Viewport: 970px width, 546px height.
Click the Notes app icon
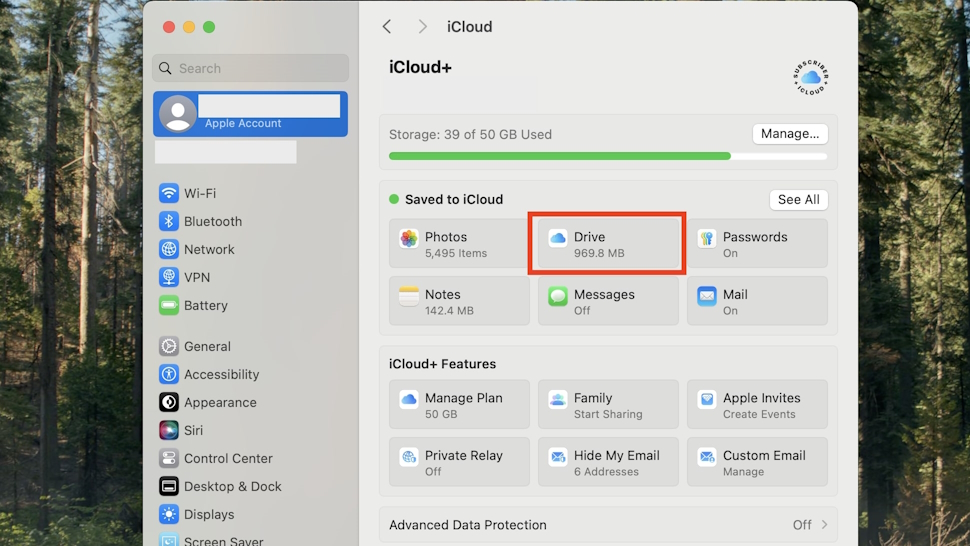click(408, 296)
